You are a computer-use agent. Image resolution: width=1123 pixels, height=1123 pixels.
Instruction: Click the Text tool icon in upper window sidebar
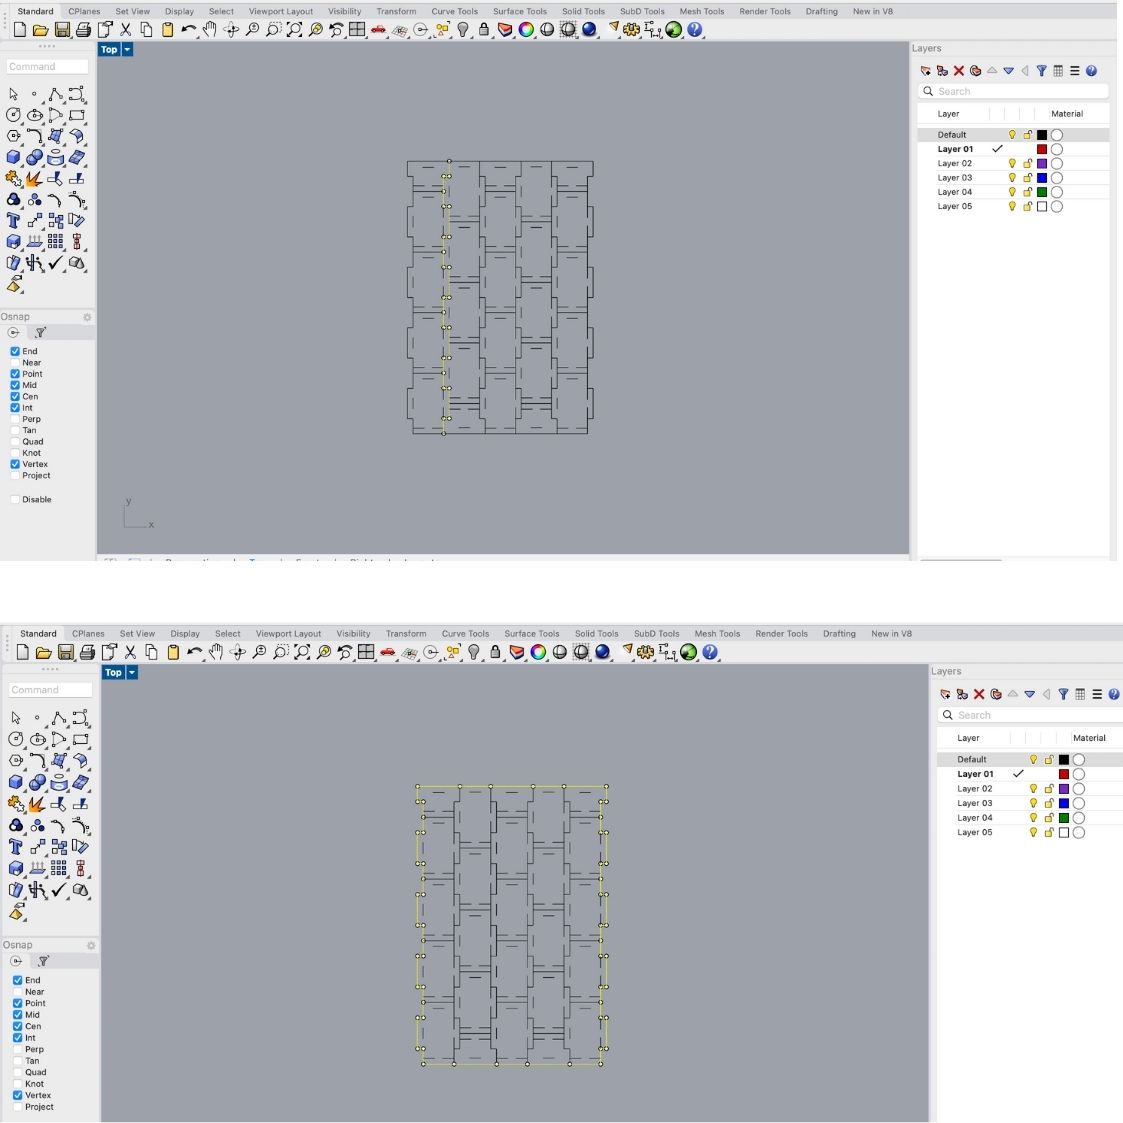tap(13, 220)
